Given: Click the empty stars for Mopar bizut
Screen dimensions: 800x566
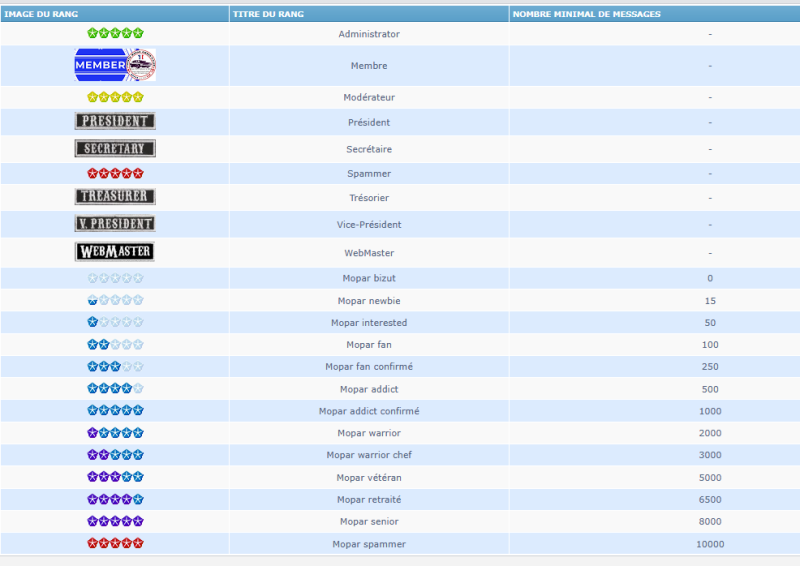Looking at the screenshot, I should 115,278.
